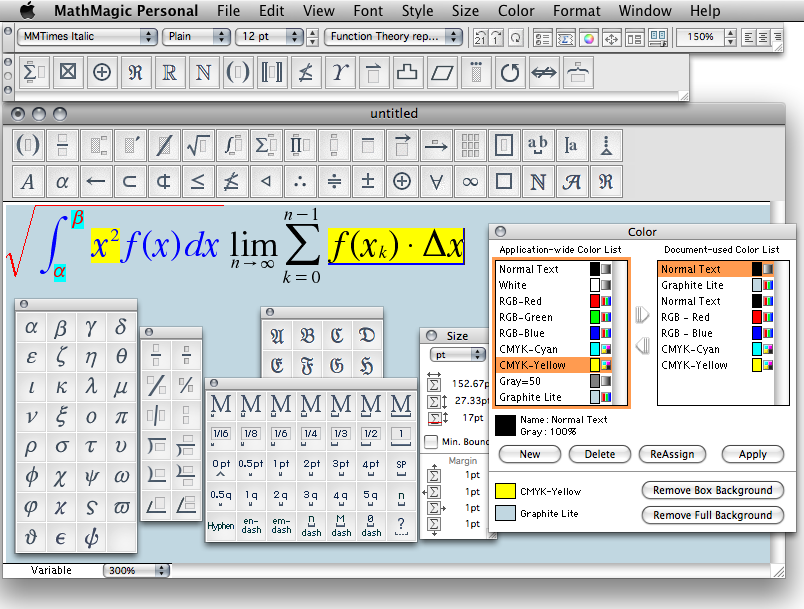Insert the en-dash from the spacing palette
The height and width of the screenshot is (609, 804).
click(251, 526)
